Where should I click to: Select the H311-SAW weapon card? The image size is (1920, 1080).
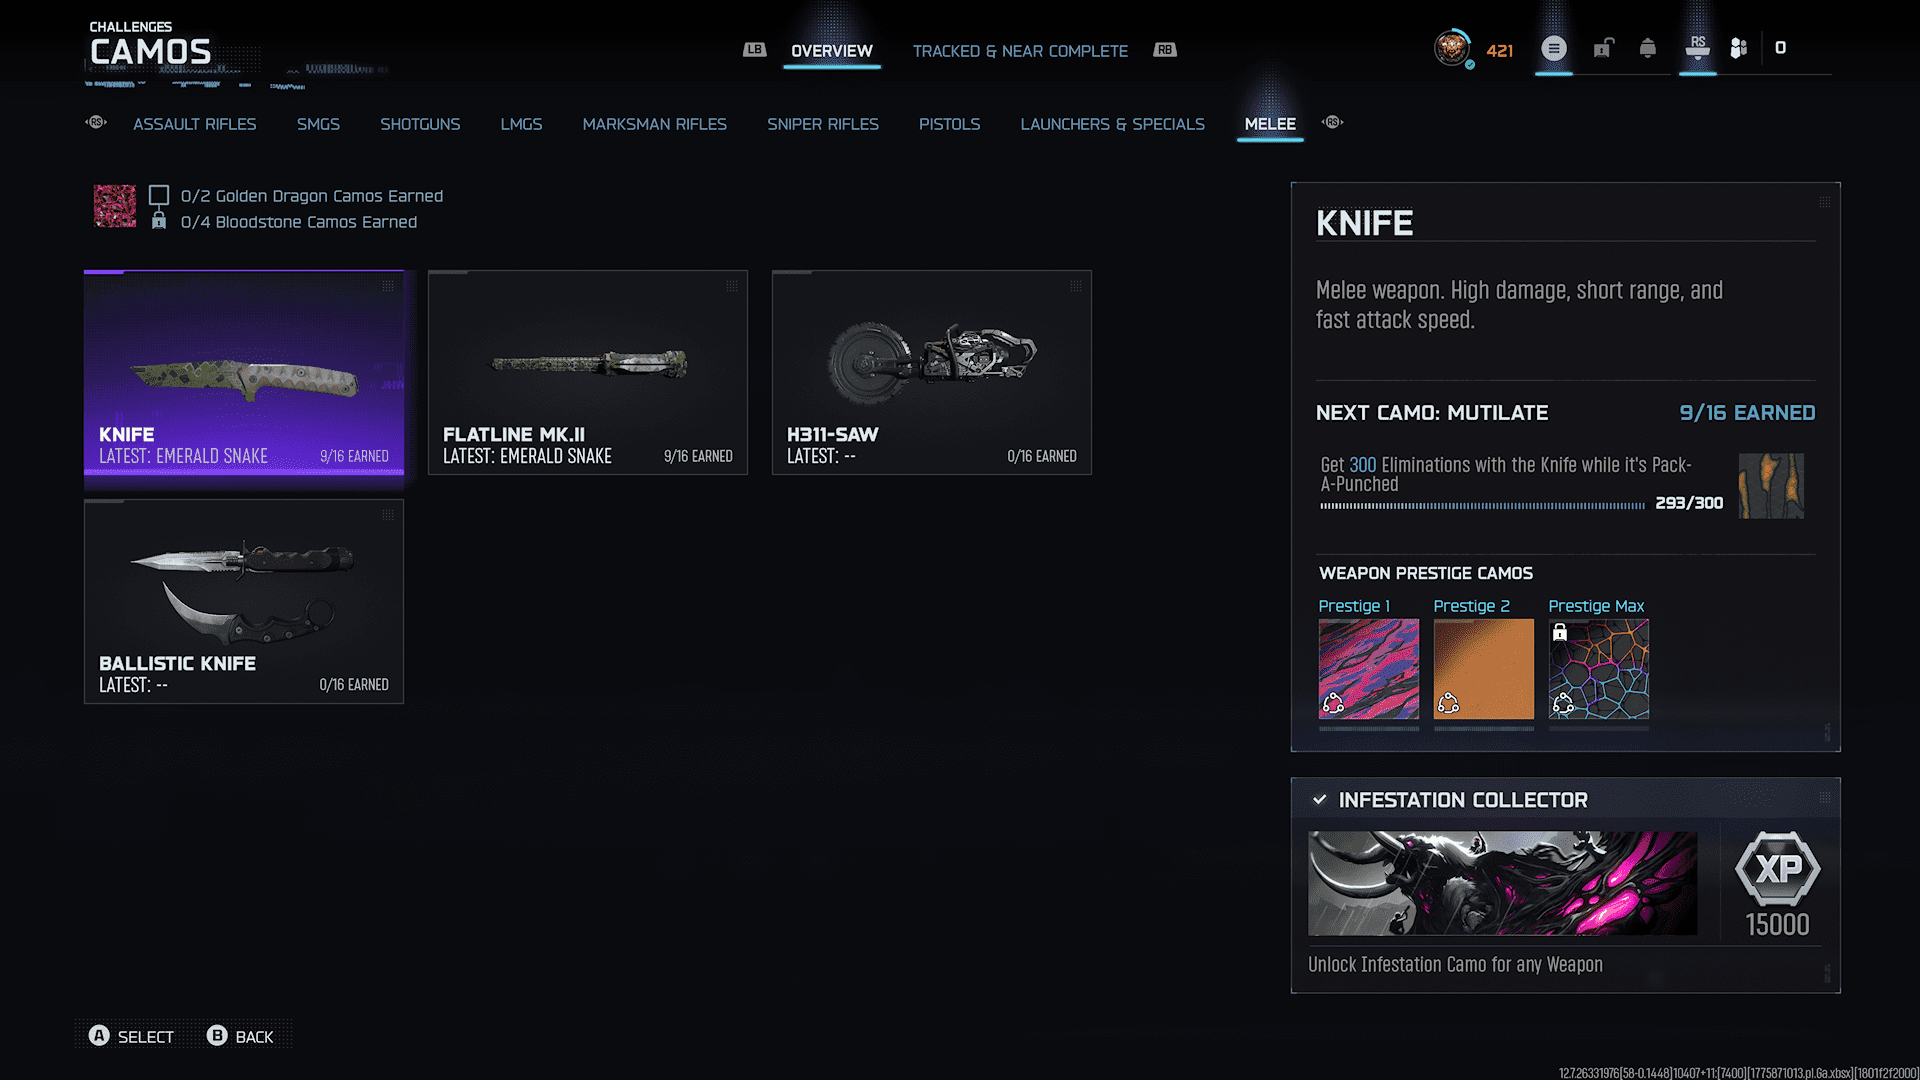click(x=932, y=372)
